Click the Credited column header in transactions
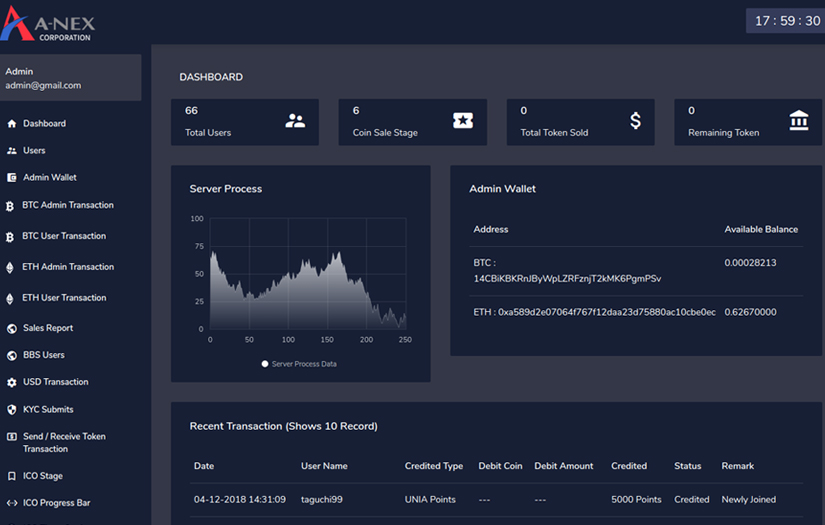Image resolution: width=825 pixels, height=525 pixels. [629, 466]
